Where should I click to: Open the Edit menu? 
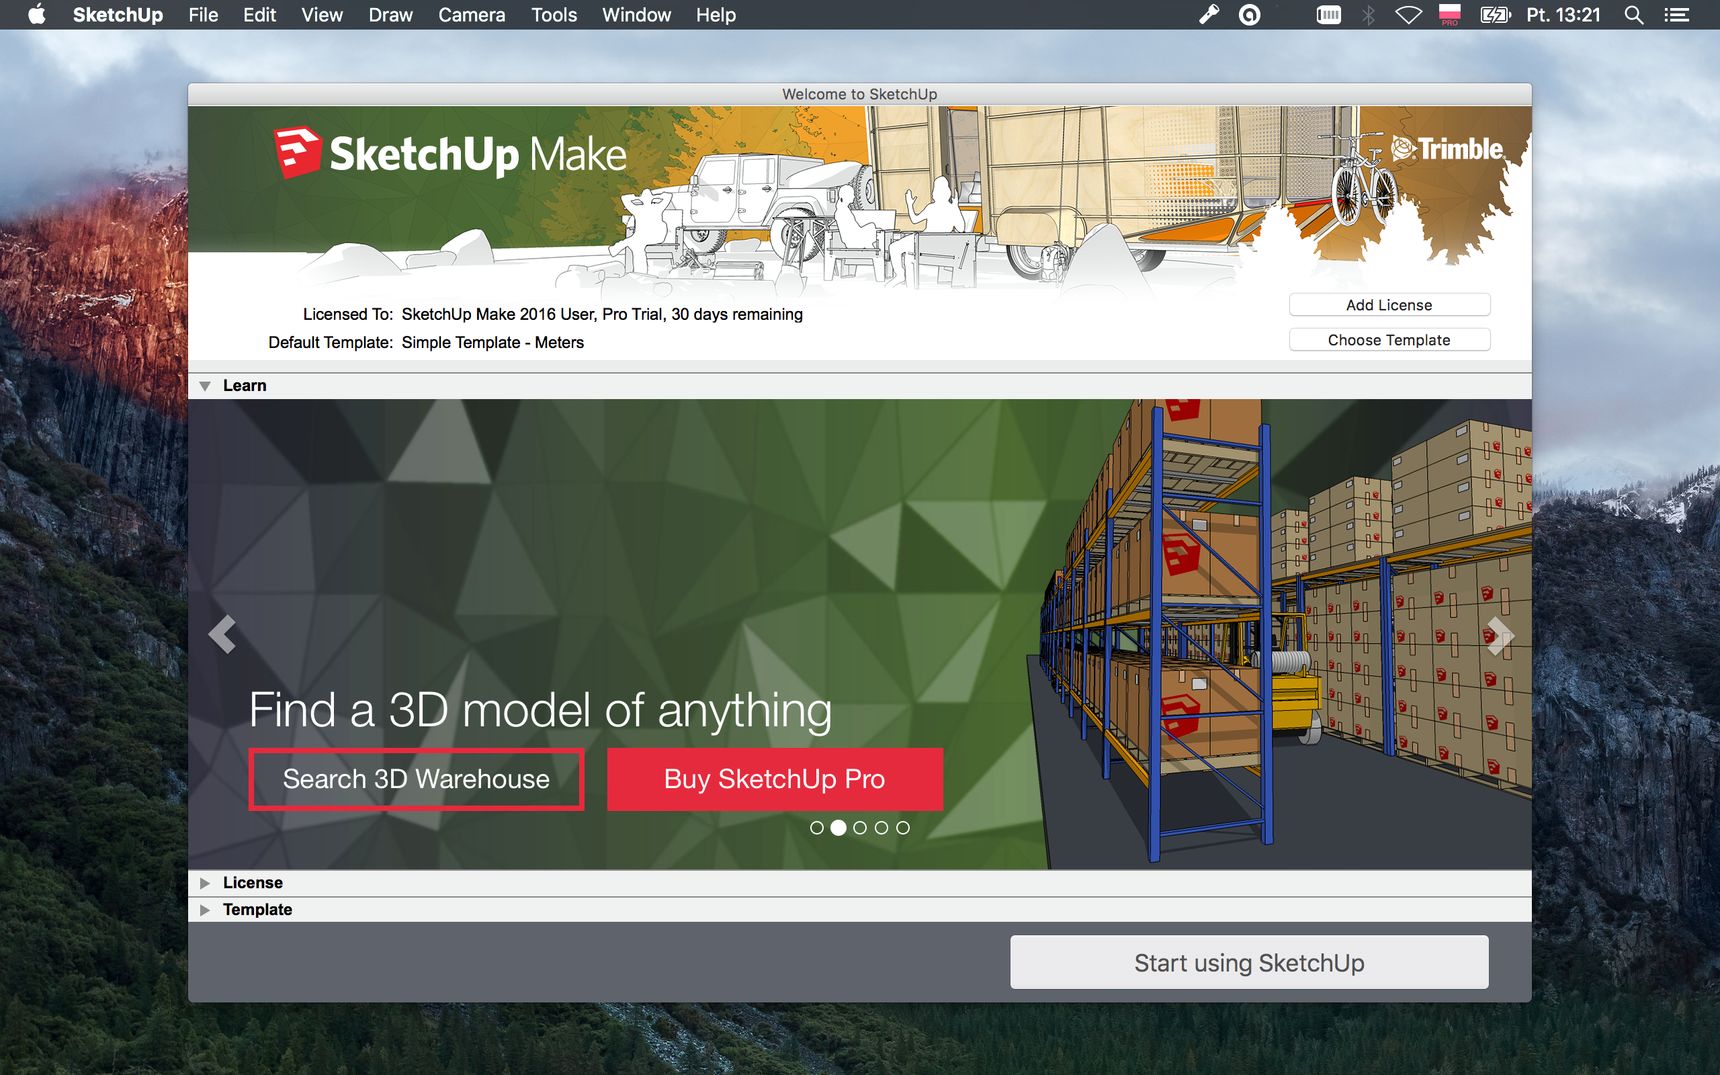[259, 15]
